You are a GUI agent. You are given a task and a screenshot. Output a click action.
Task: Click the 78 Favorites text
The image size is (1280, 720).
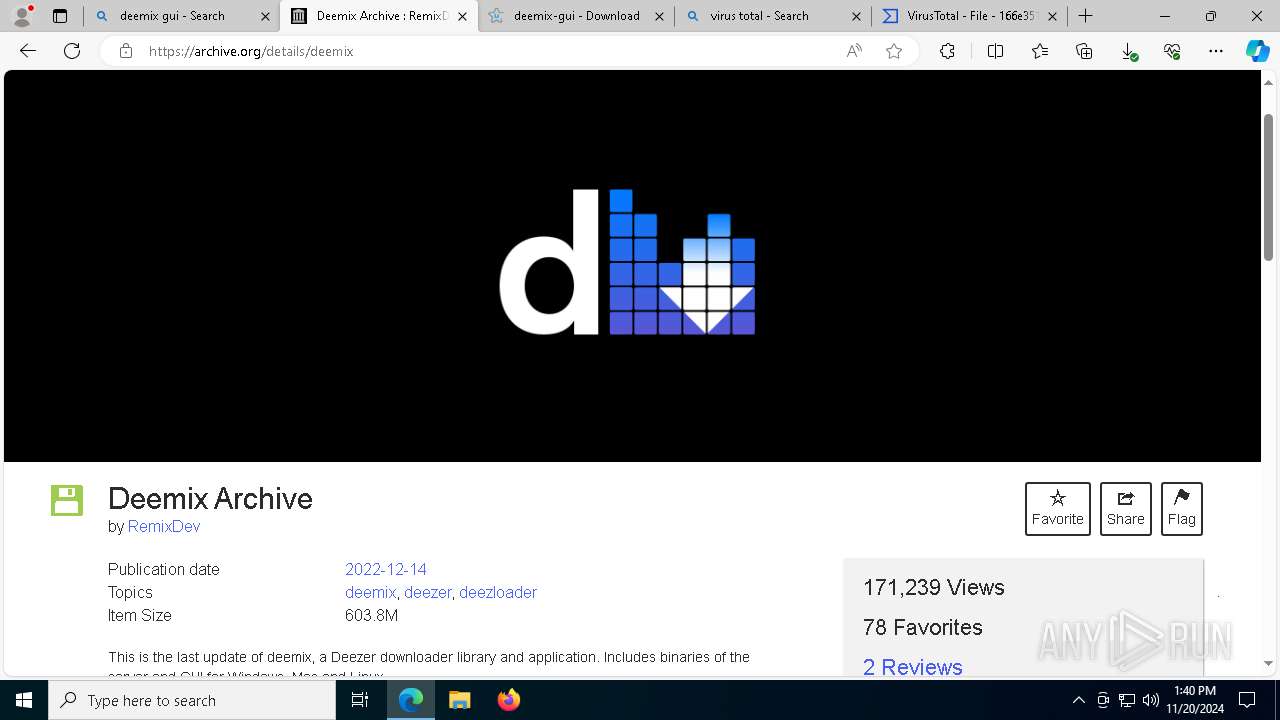point(923,627)
